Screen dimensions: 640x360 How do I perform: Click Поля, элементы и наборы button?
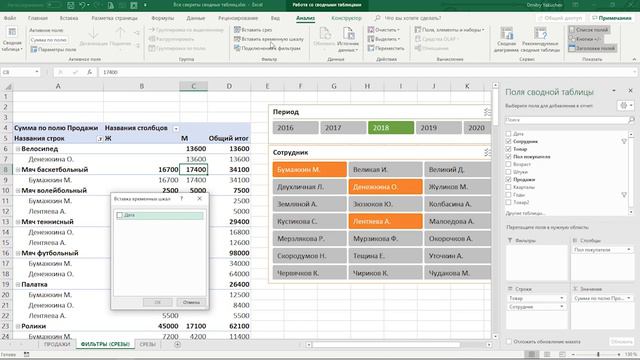pos(449,30)
